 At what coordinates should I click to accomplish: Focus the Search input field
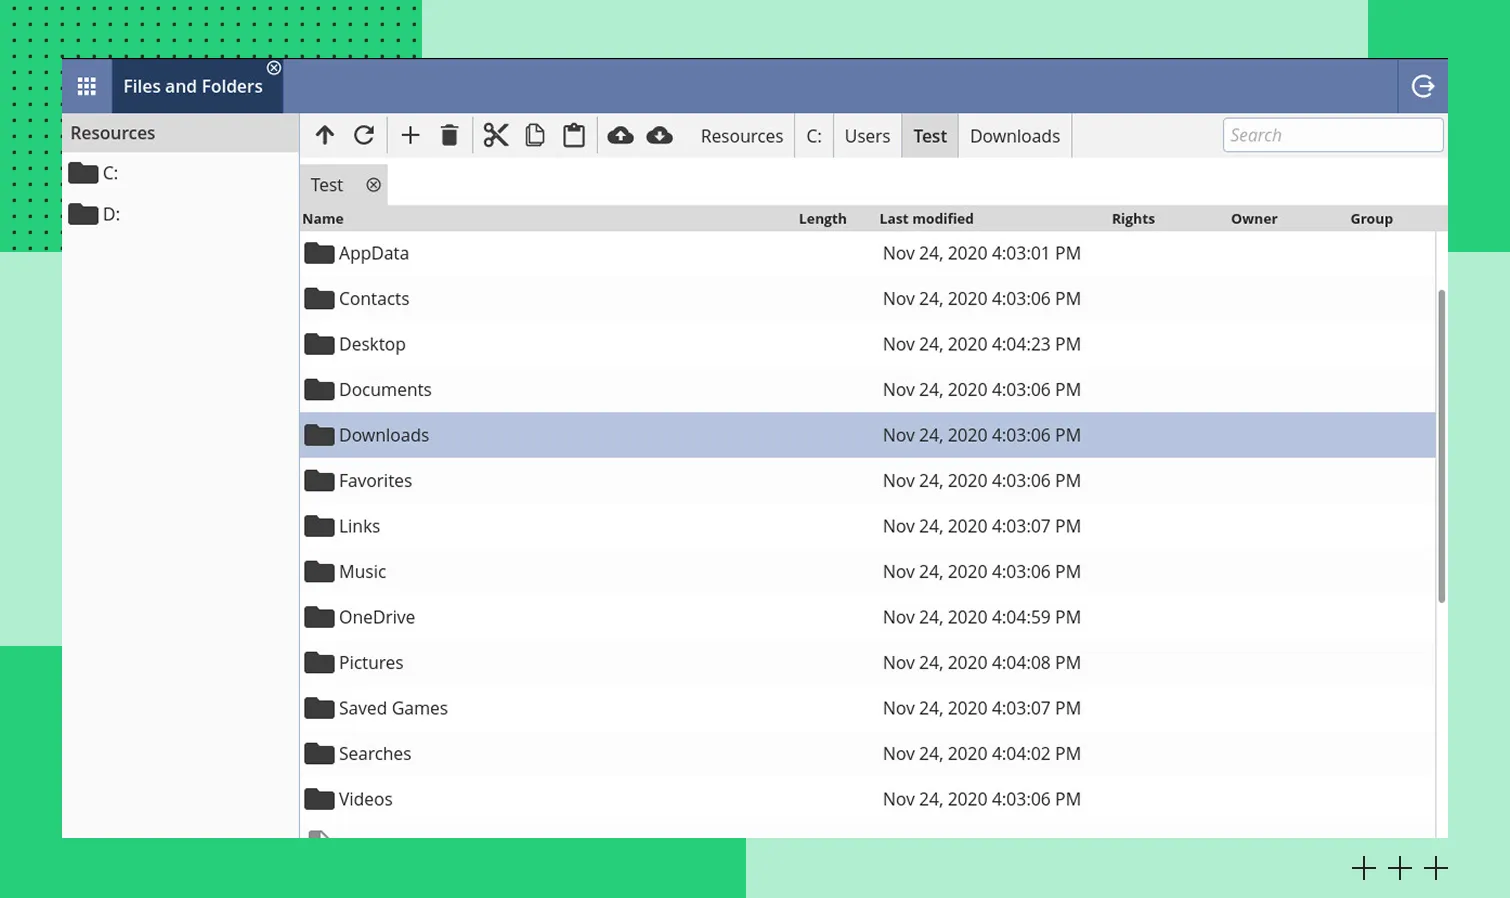pyautogui.click(x=1332, y=135)
